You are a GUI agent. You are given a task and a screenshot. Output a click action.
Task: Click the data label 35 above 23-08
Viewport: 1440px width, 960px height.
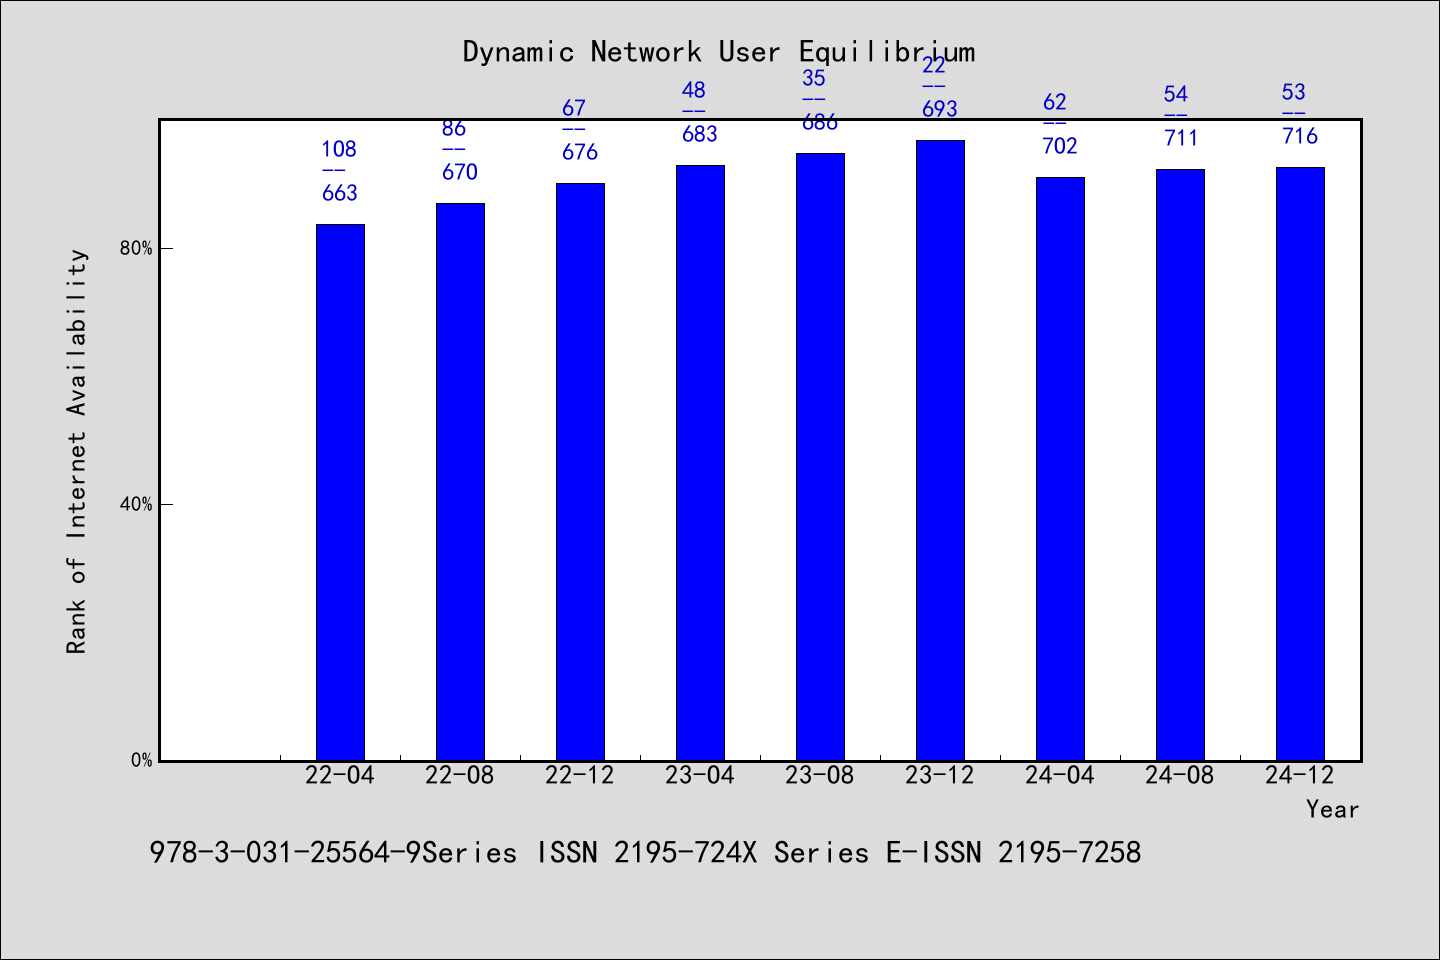click(814, 78)
